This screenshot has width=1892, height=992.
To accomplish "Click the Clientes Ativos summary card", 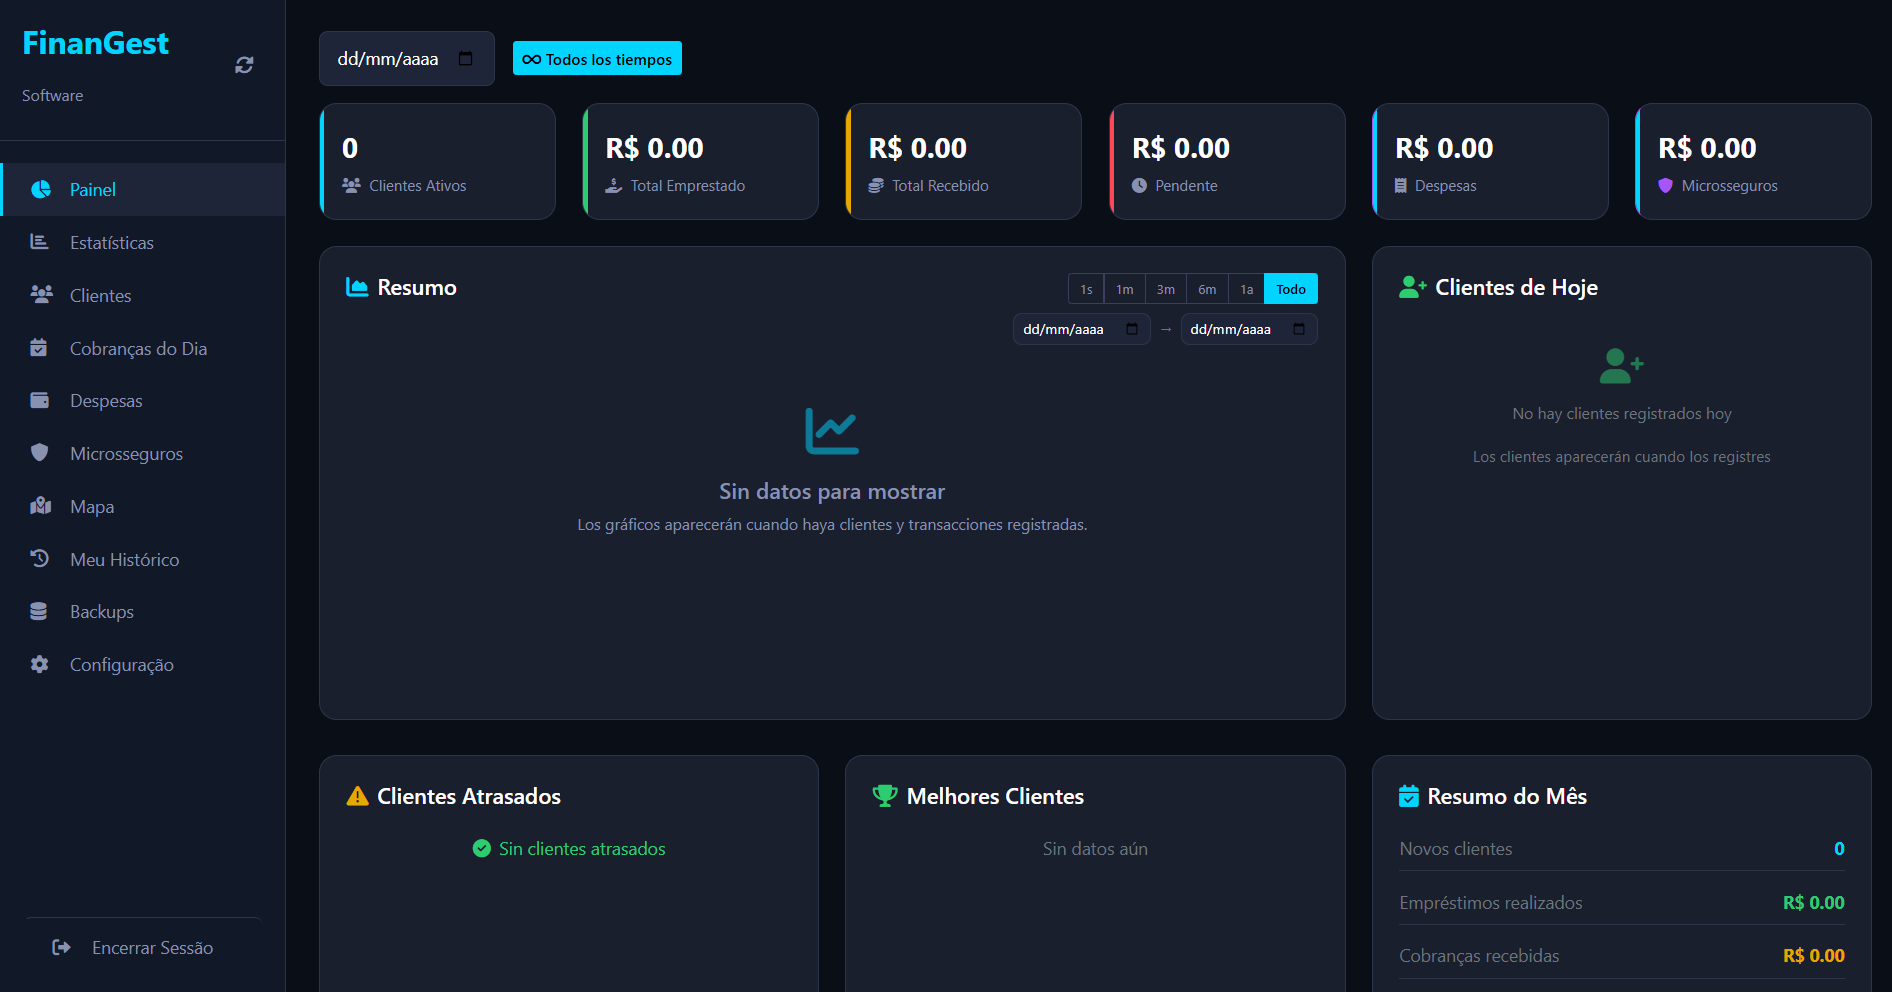I will 437,161.
